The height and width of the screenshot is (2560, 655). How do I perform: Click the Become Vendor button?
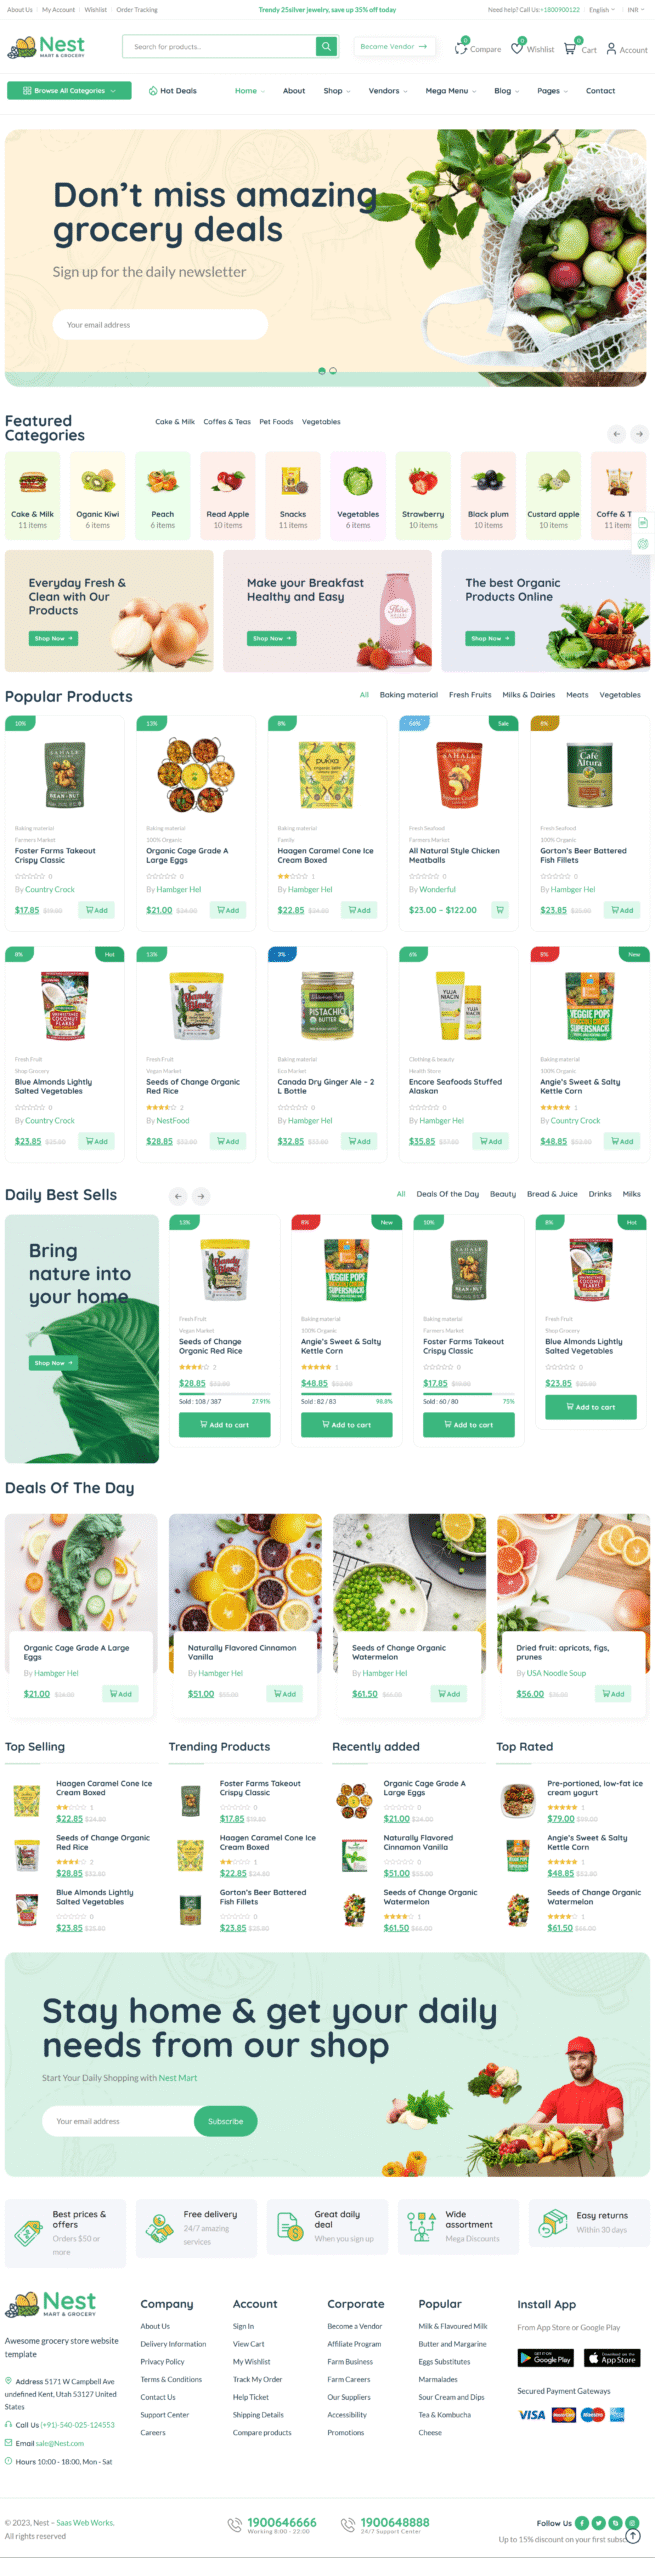(x=394, y=46)
